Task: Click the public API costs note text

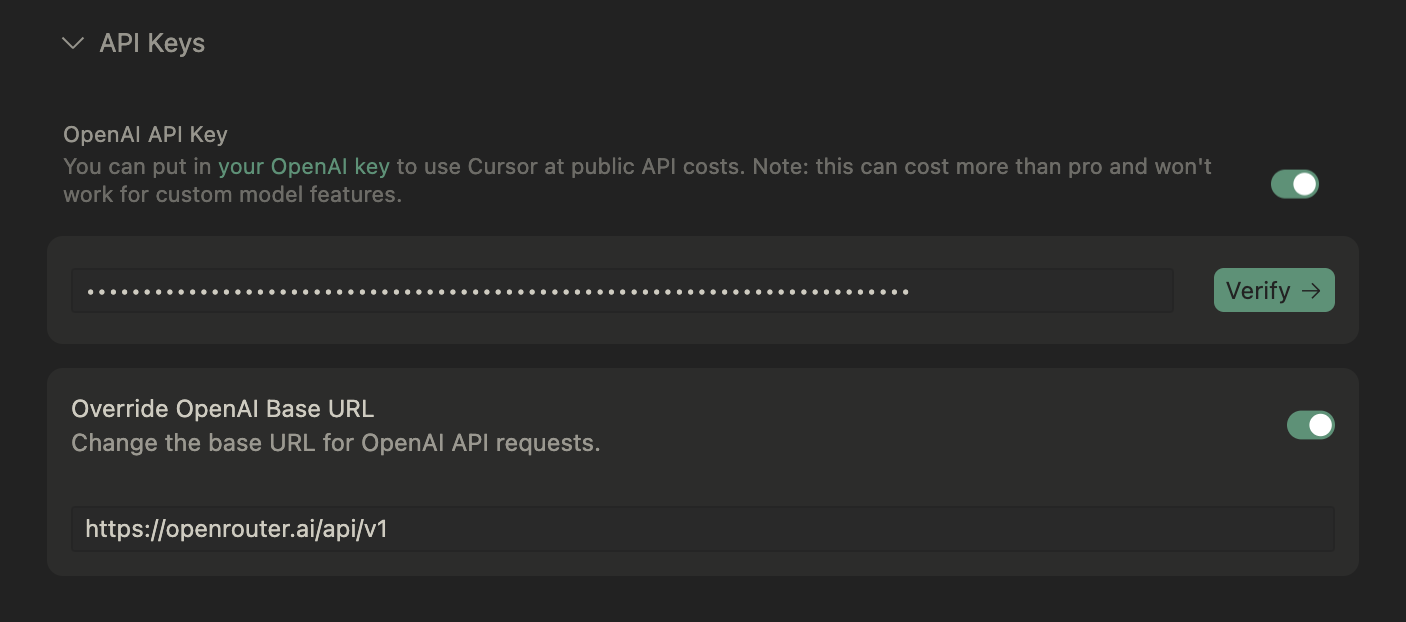Action: (637, 166)
